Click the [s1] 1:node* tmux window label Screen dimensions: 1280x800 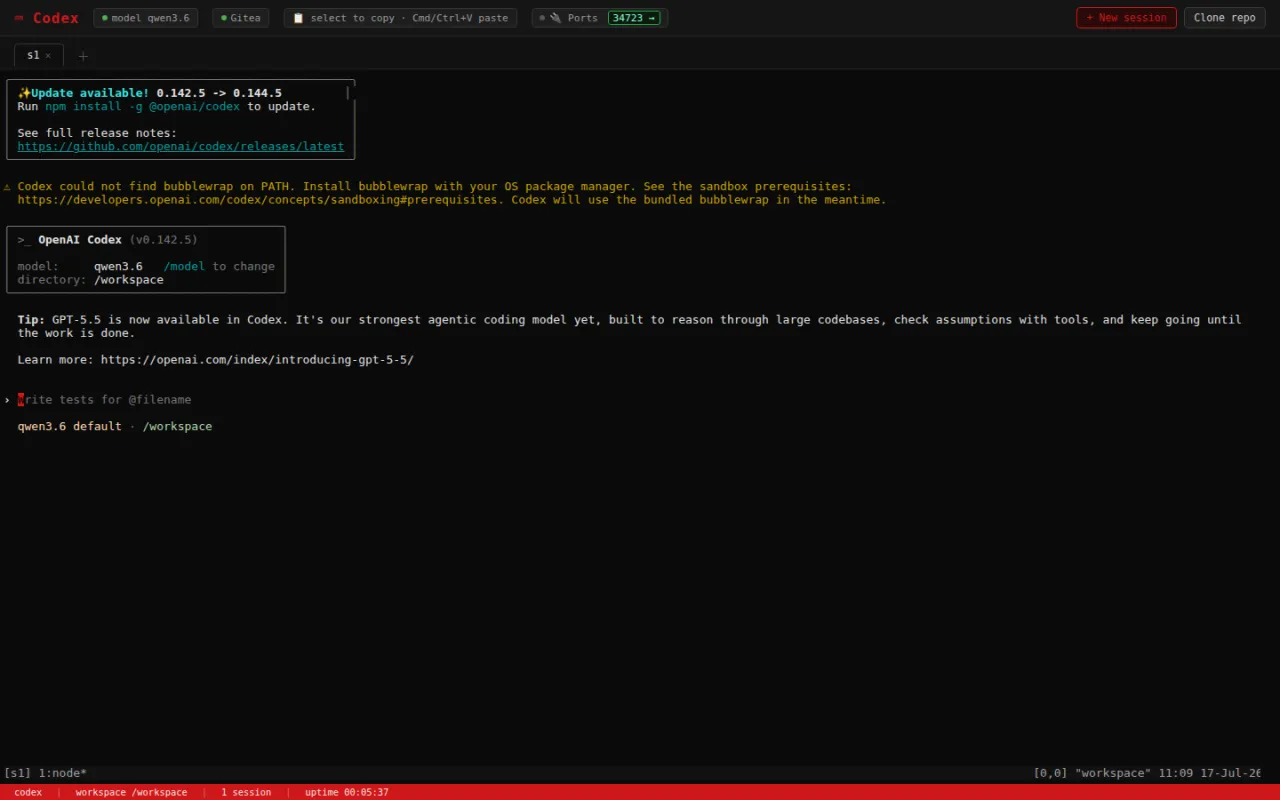point(46,773)
